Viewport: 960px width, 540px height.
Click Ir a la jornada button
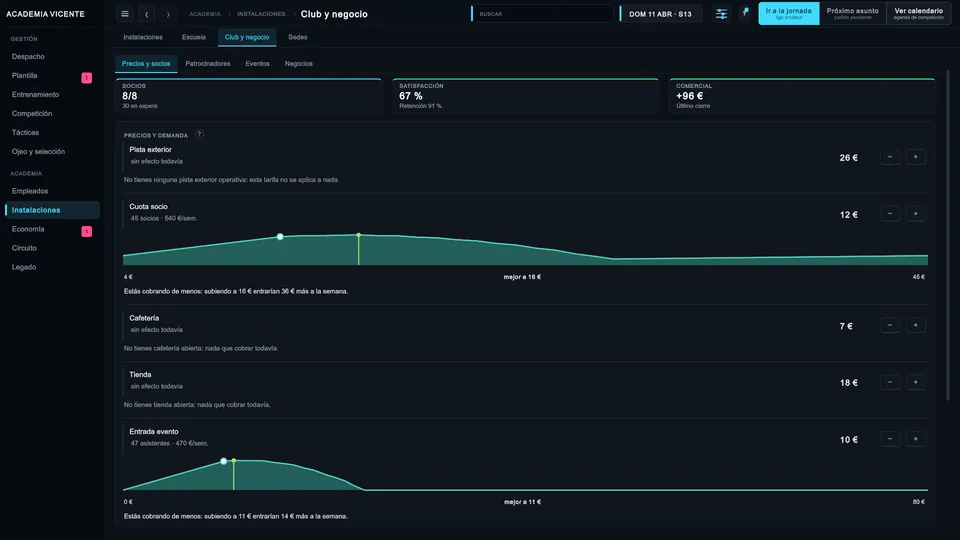[788, 13]
